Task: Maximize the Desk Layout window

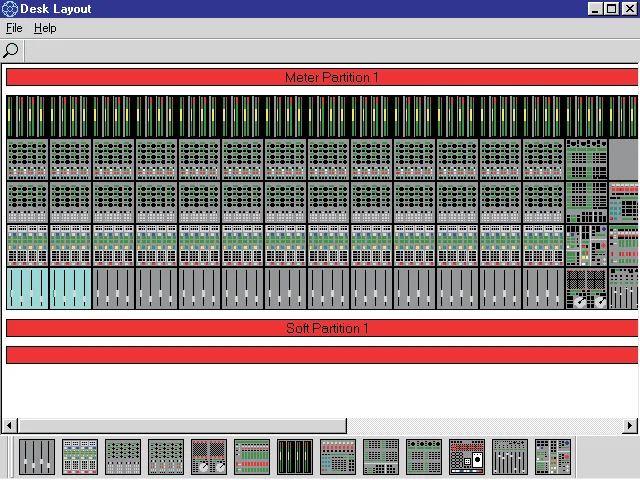Action: coord(612,9)
